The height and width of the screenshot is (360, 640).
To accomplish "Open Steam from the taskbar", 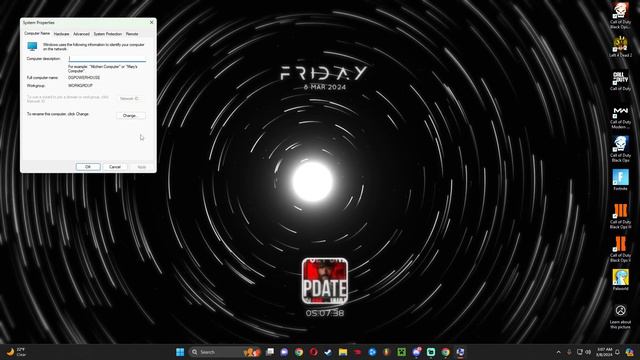I will pos(328,352).
